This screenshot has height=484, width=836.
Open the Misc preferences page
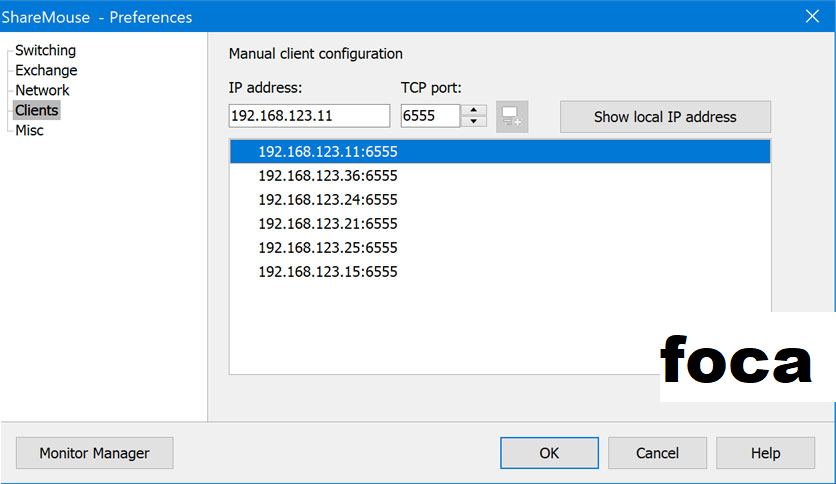pyautogui.click(x=29, y=131)
